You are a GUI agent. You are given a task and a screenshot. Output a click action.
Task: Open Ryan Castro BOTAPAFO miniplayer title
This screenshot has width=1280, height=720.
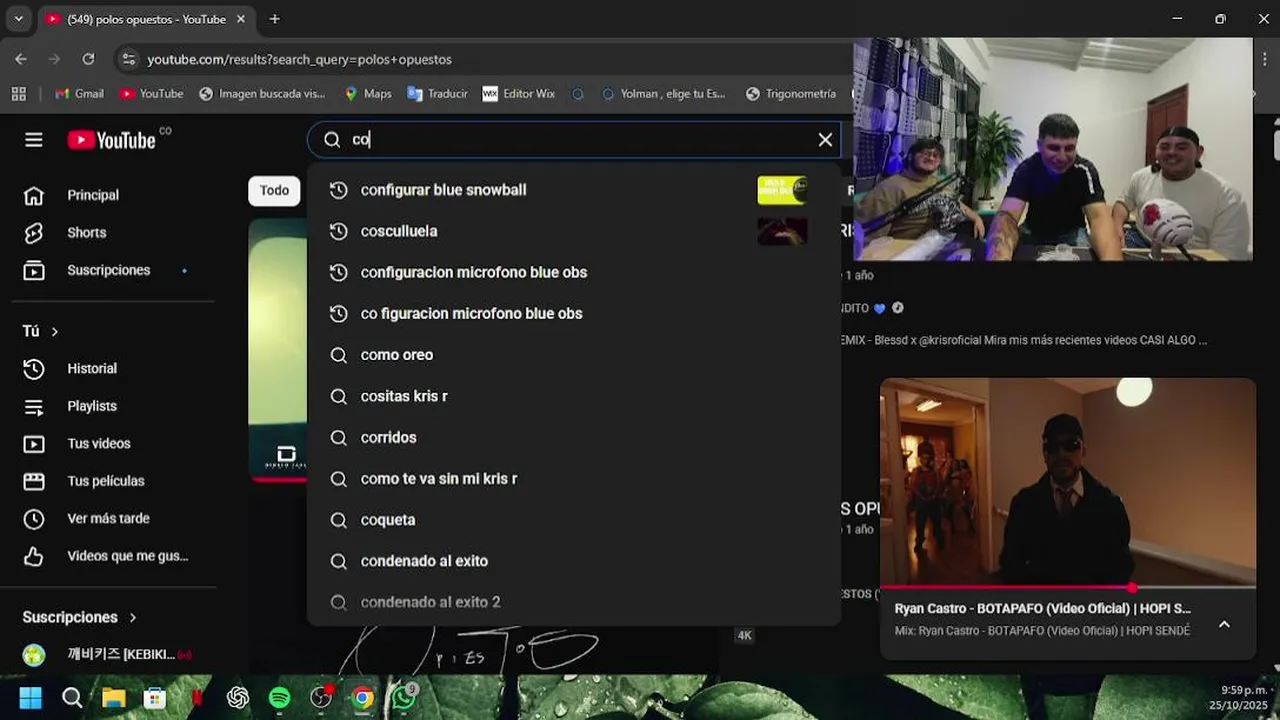[x=1043, y=608]
